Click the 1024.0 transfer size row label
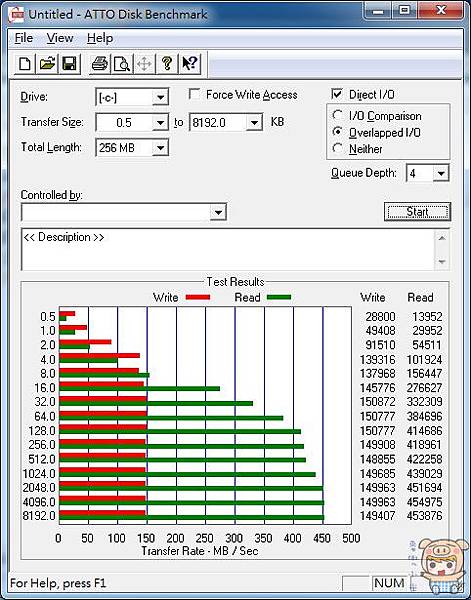 (x=39, y=474)
